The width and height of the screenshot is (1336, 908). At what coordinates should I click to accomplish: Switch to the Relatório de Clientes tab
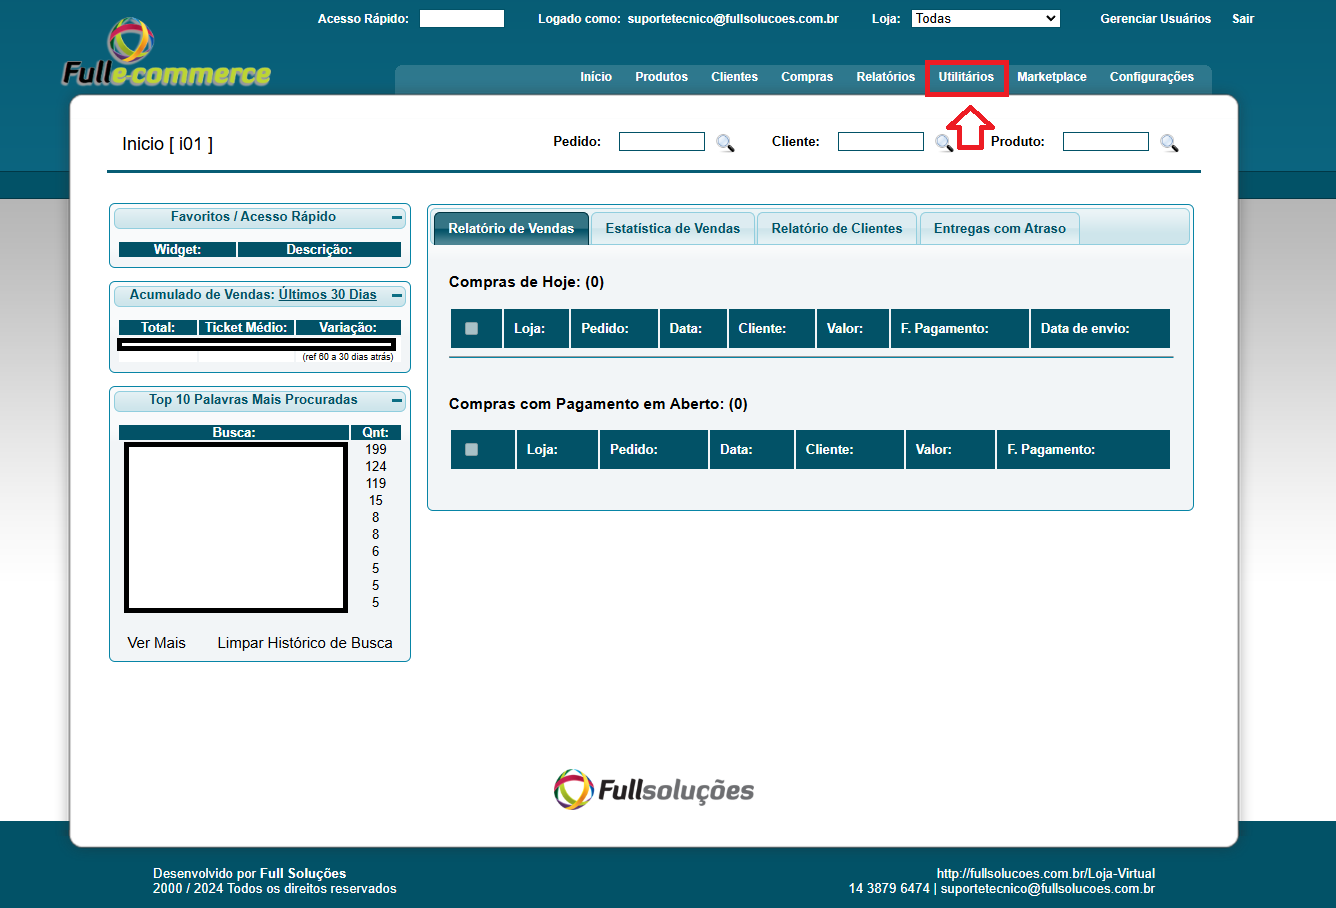pyautogui.click(x=837, y=228)
